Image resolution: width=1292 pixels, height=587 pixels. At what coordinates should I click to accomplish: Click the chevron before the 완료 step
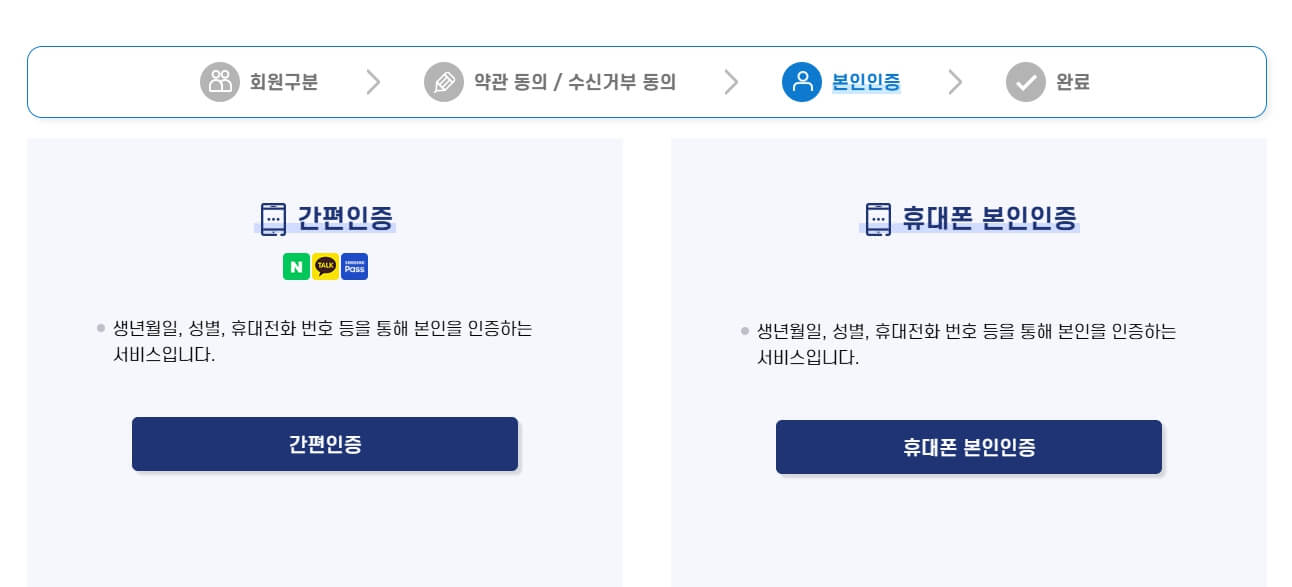956,82
